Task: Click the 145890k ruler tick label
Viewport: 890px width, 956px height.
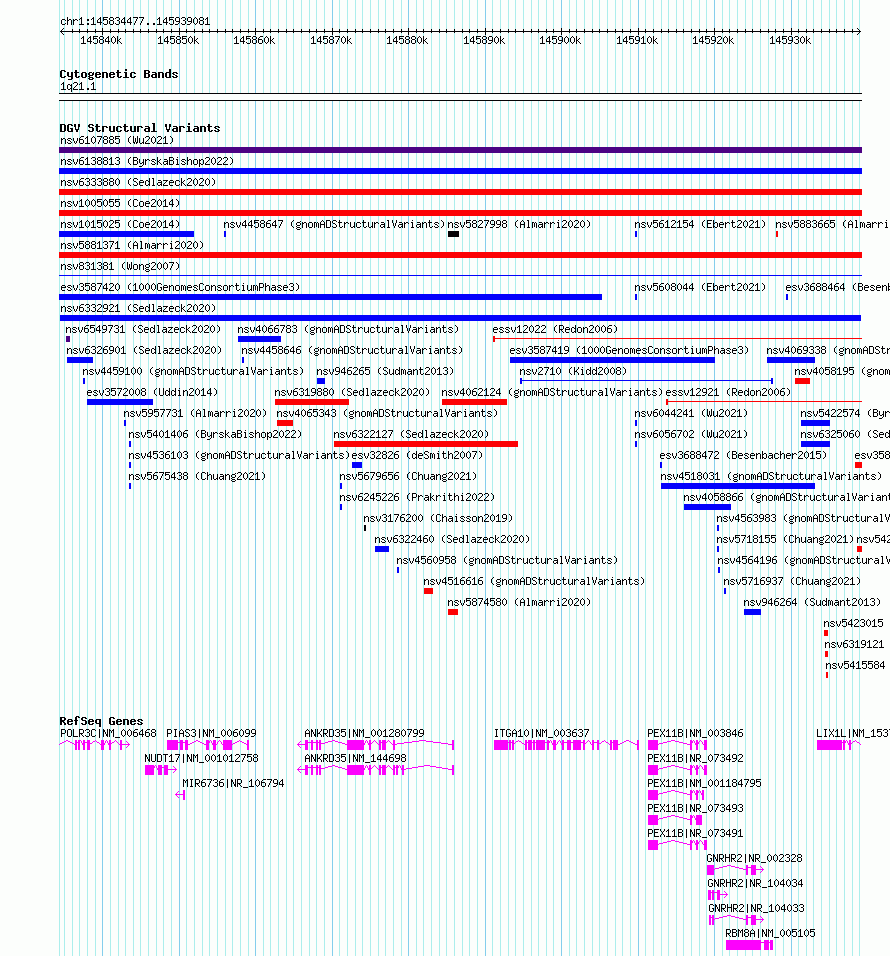Action: 484,40
